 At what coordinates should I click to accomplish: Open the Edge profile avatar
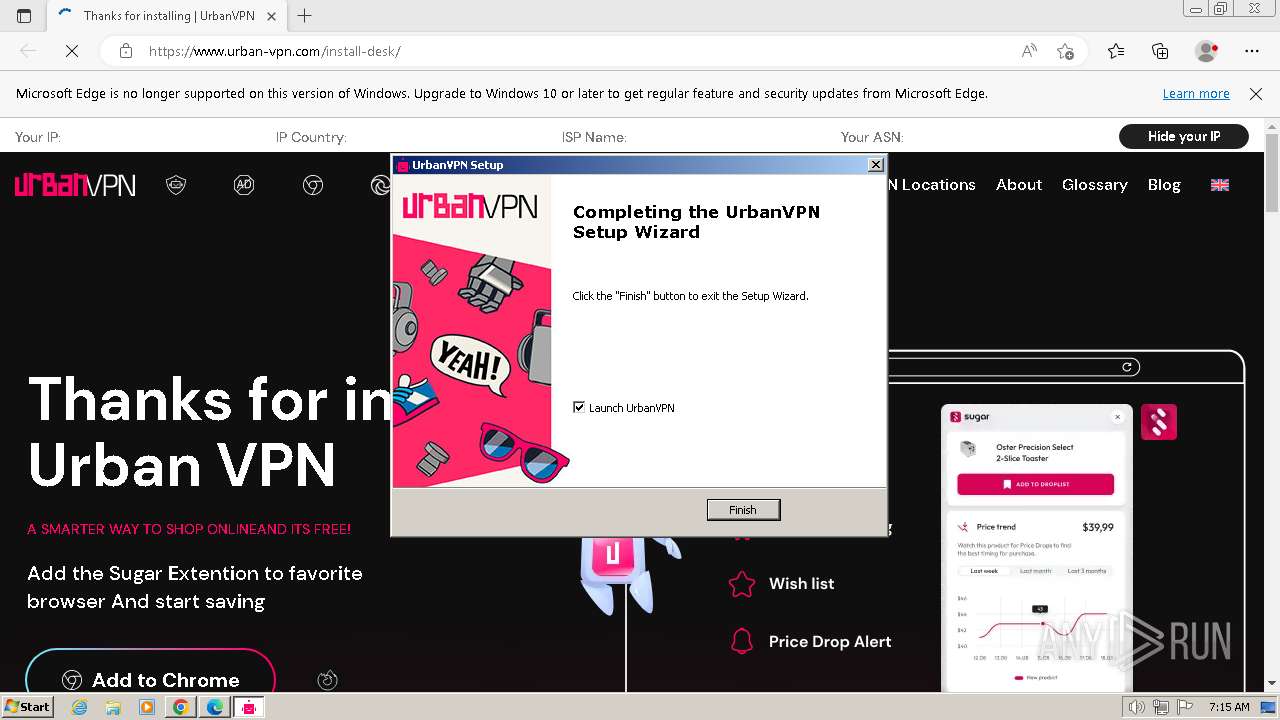pyautogui.click(x=1207, y=51)
